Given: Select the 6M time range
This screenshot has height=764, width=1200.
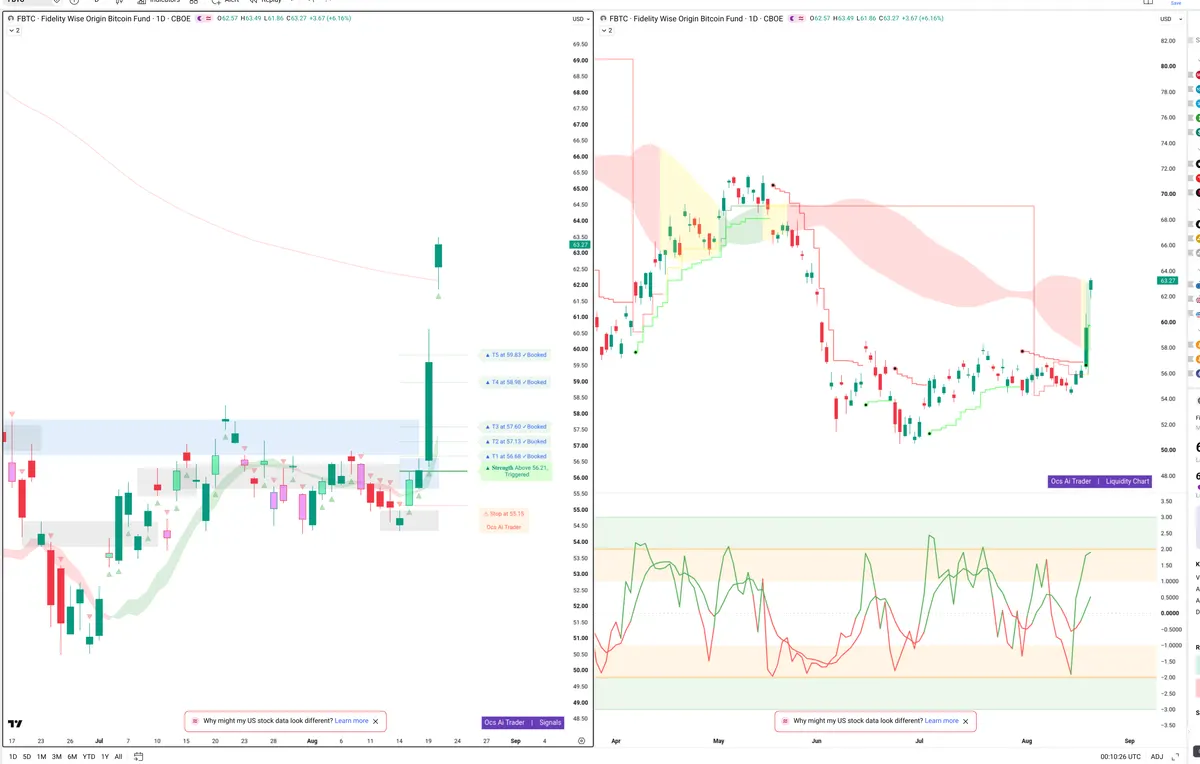Looking at the screenshot, I should click(x=72, y=757).
